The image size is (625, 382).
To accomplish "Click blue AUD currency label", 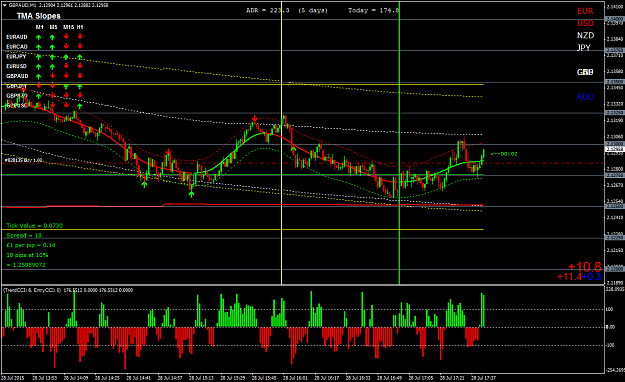I will click(585, 97).
